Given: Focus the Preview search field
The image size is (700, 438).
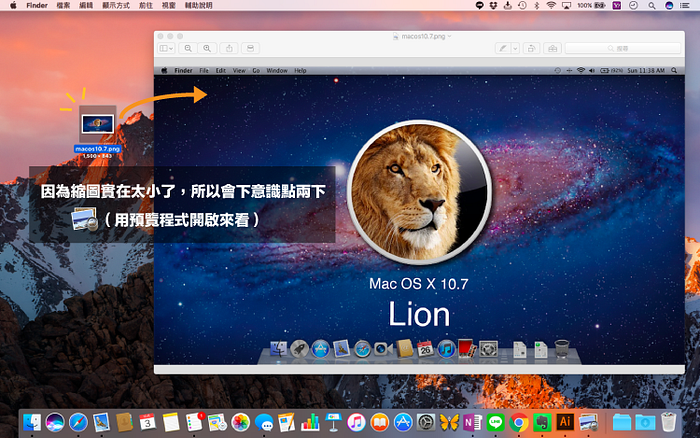Looking at the screenshot, I should (623, 48).
